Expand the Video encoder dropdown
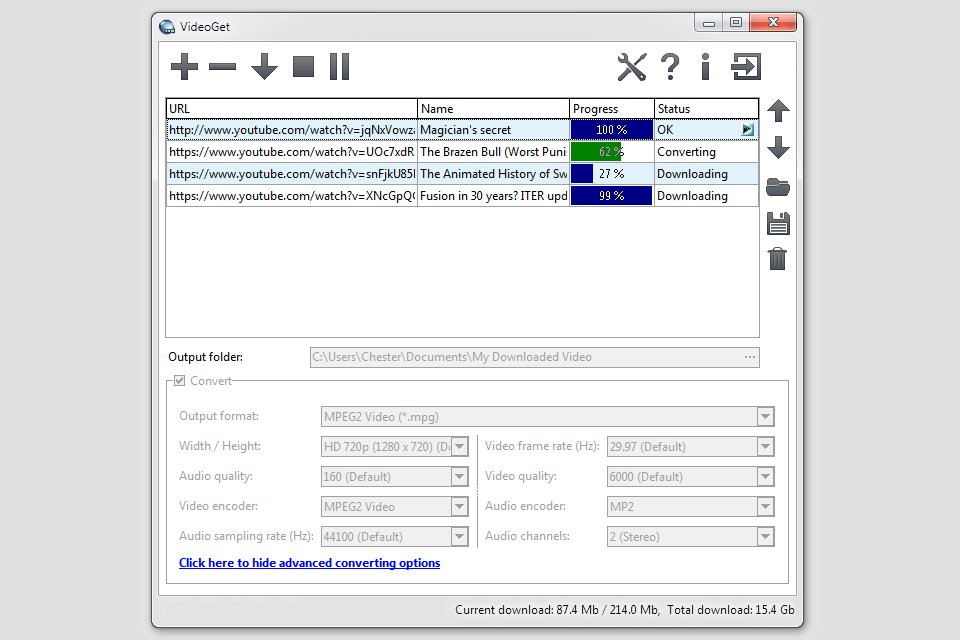 coord(460,506)
